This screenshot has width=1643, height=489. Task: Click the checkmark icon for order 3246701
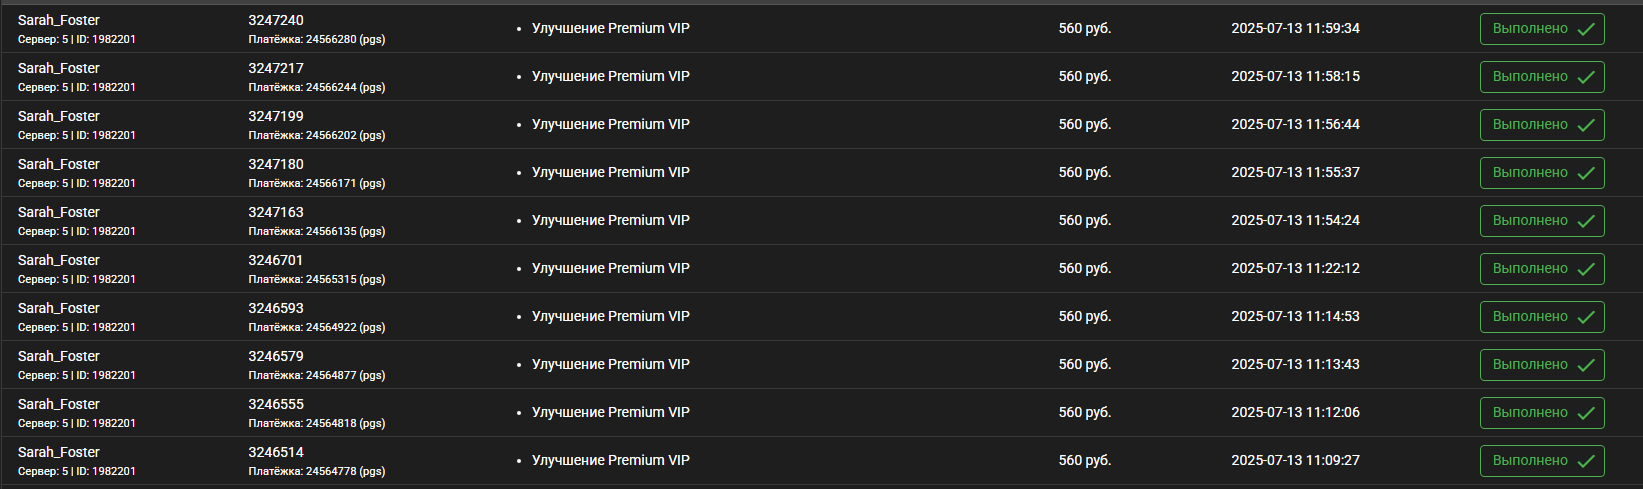point(1586,269)
